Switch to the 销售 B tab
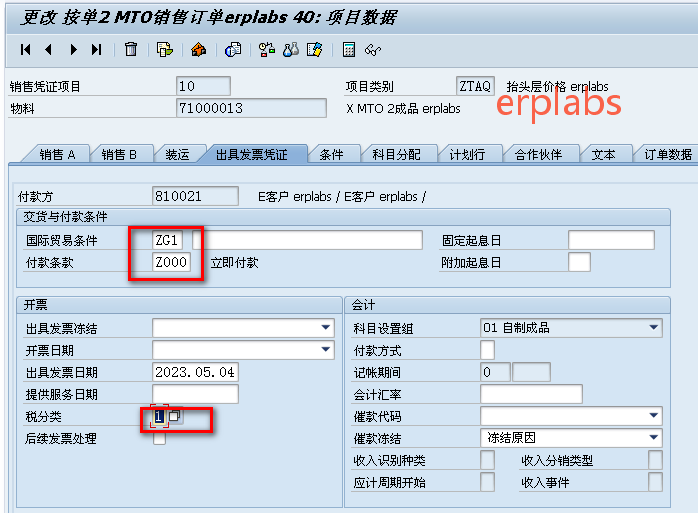 click(x=119, y=155)
